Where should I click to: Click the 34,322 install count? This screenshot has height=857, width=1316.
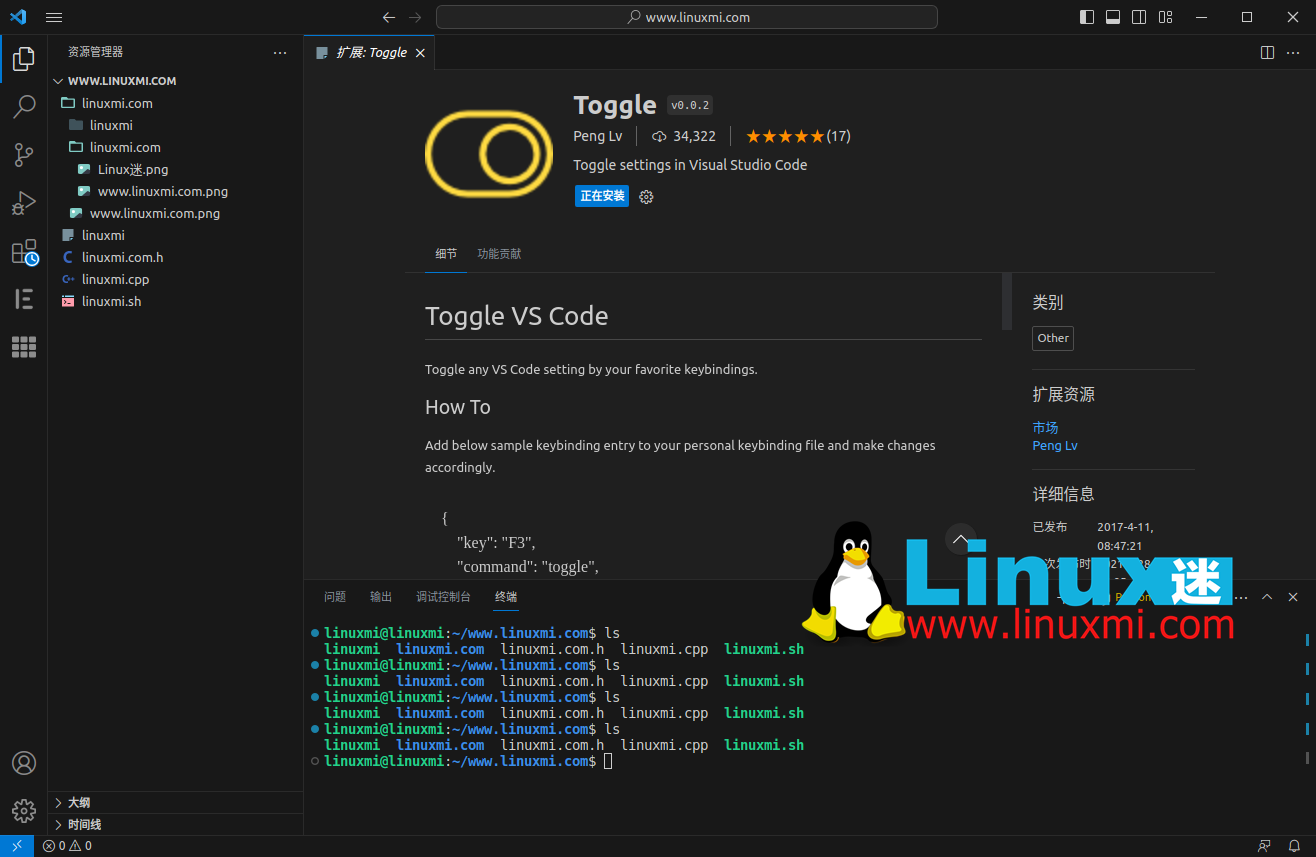(684, 136)
